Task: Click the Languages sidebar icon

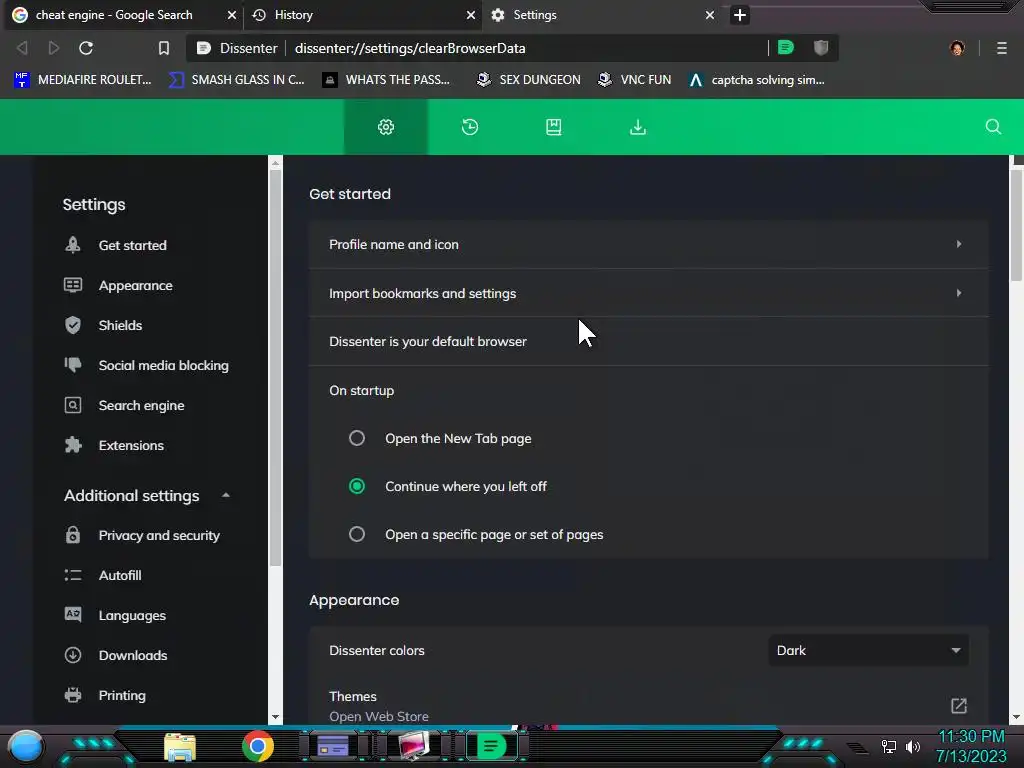Action: [73, 615]
